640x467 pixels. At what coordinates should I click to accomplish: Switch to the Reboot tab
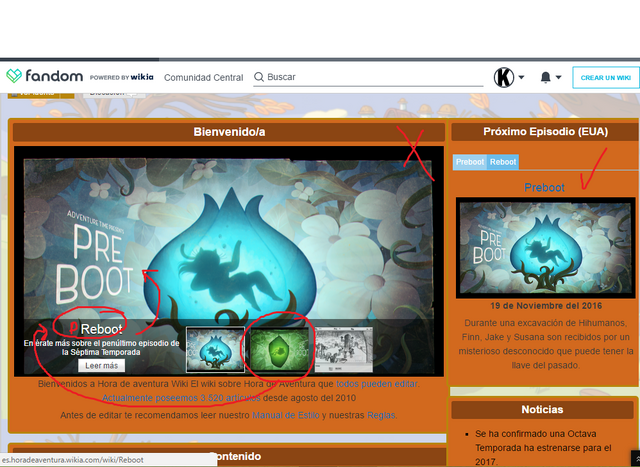coord(503,162)
